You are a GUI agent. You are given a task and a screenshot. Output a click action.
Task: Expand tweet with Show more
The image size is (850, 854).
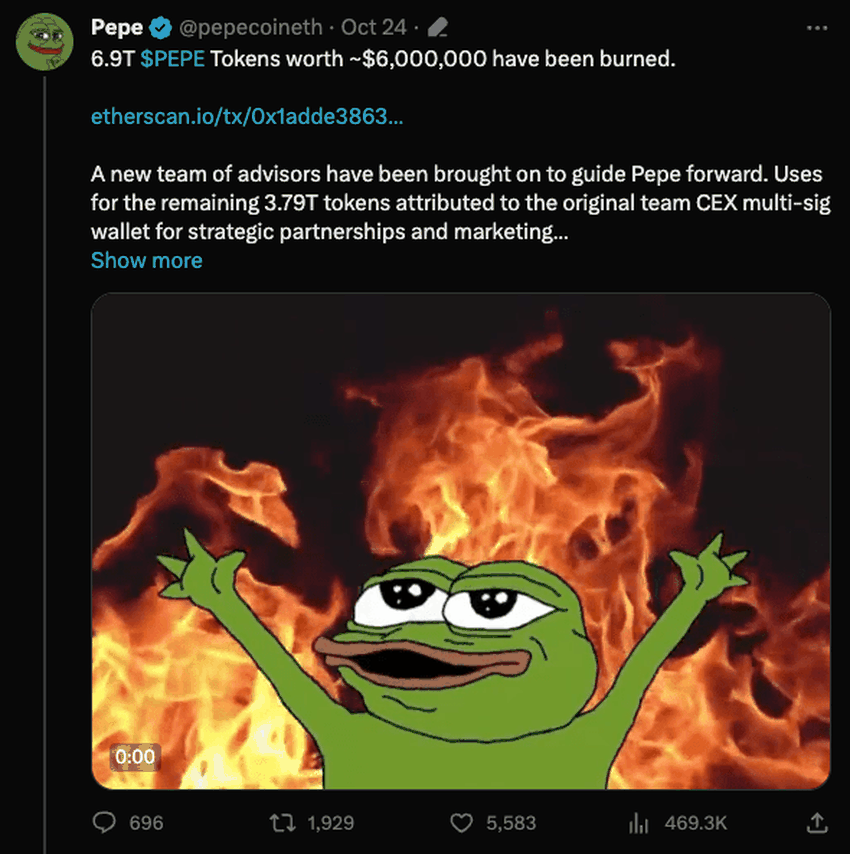[146, 260]
